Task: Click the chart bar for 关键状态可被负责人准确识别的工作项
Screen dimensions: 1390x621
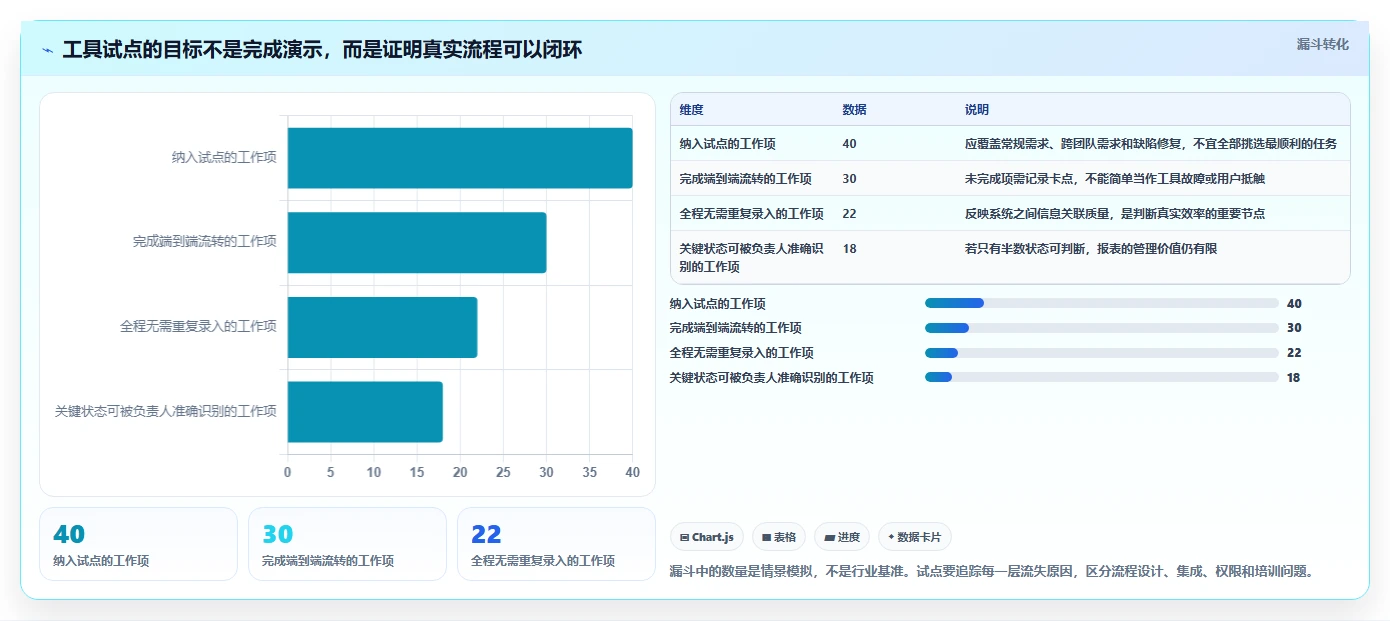Action: coord(365,412)
